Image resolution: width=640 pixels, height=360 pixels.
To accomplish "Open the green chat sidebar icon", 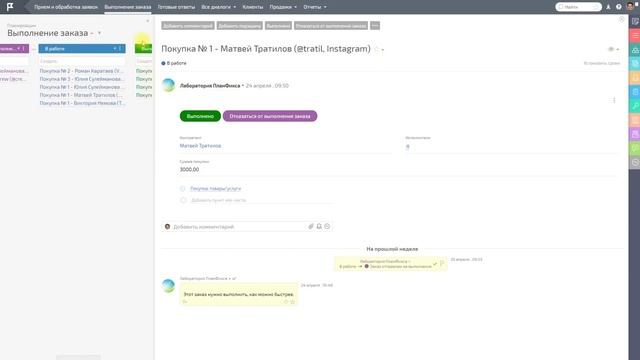I will [635, 148].
